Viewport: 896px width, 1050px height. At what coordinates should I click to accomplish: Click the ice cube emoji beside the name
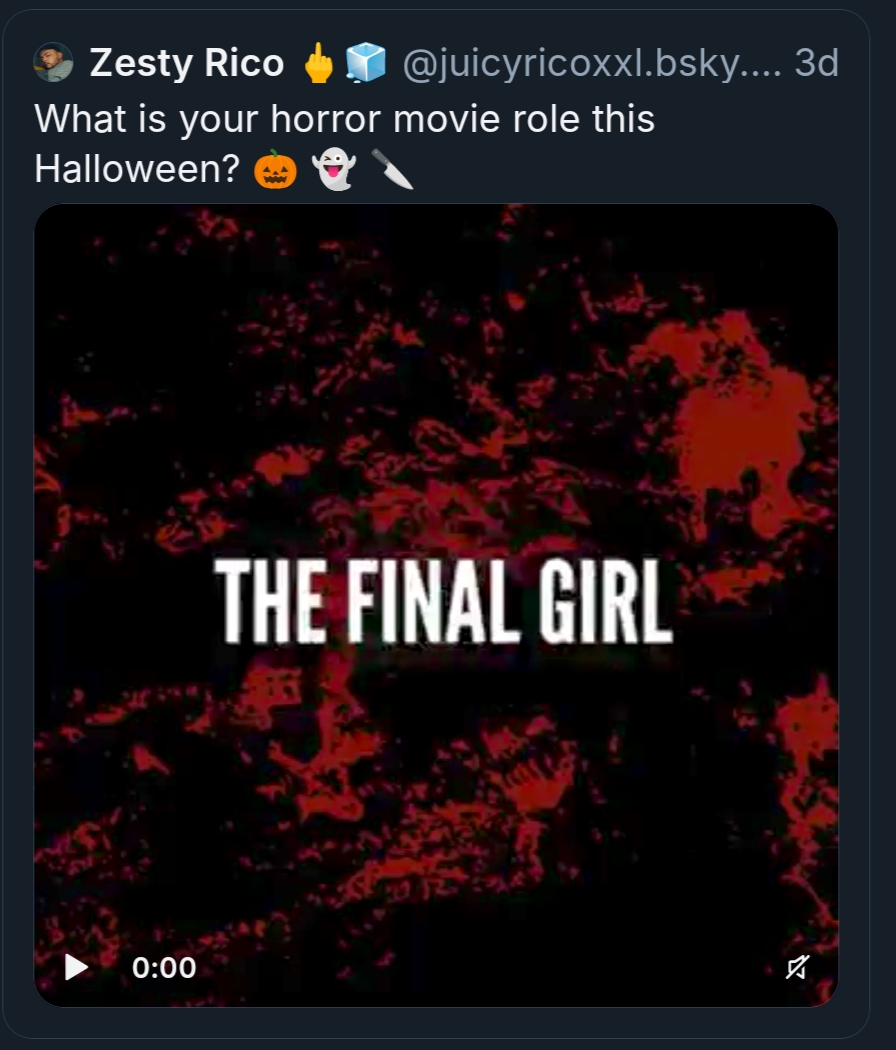point(365,64)
